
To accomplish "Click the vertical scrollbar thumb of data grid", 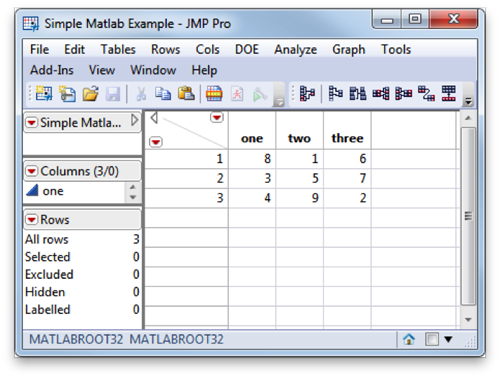I will click(468, 216).
